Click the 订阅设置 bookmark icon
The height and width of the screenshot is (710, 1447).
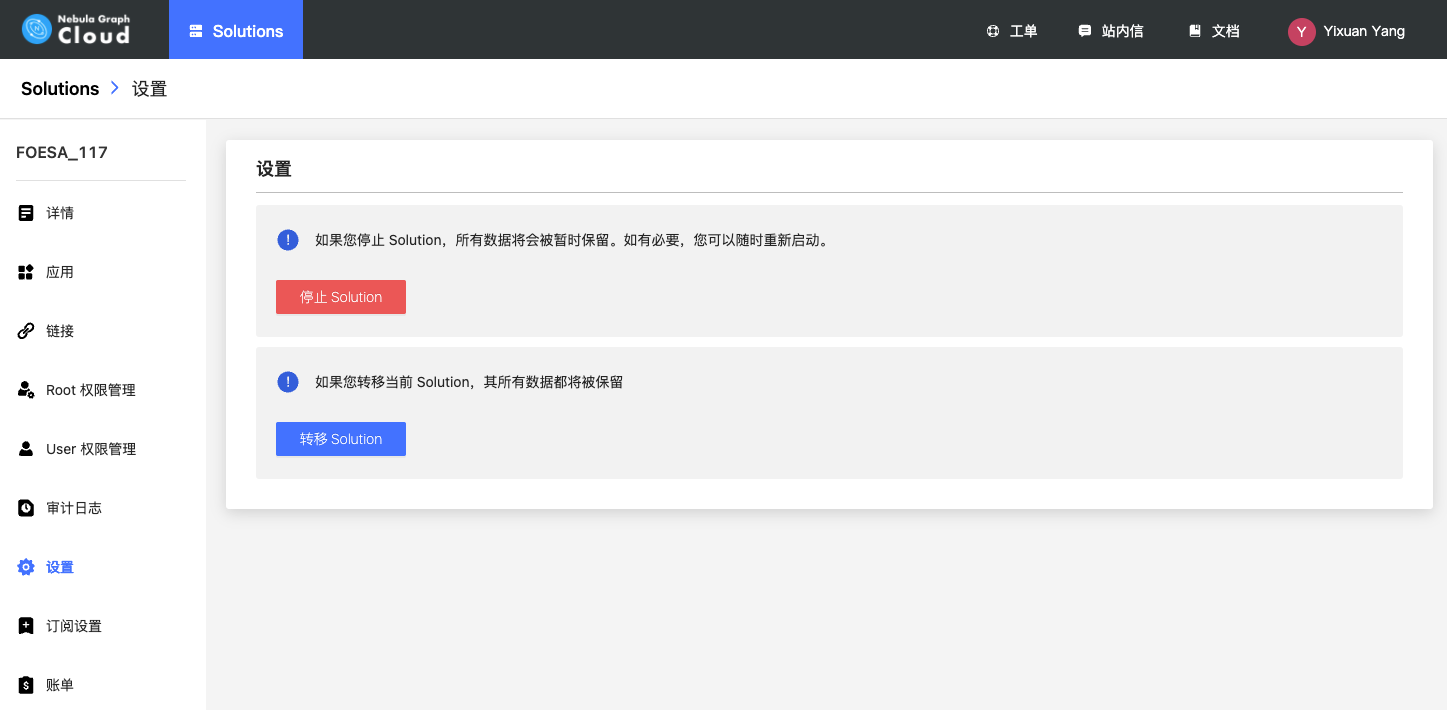point(26,626)
